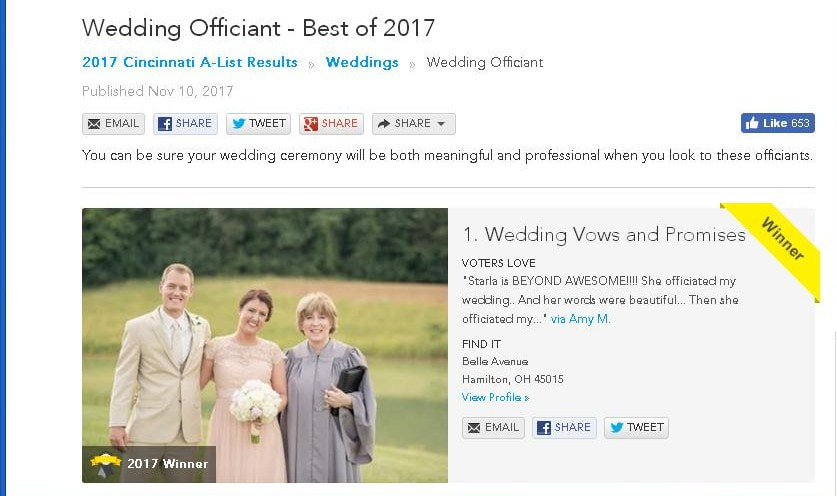Open the Weddings breadcrumb link
837x496 pixels.
click(x=362, y=62)
